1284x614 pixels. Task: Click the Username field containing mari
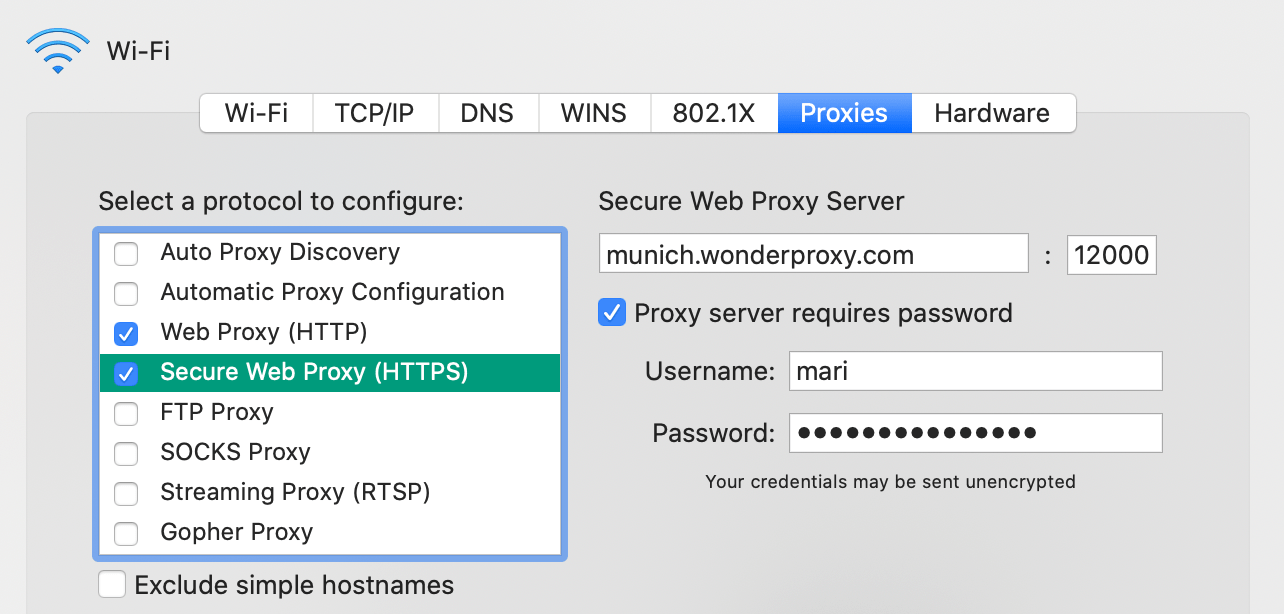(975, 371)
